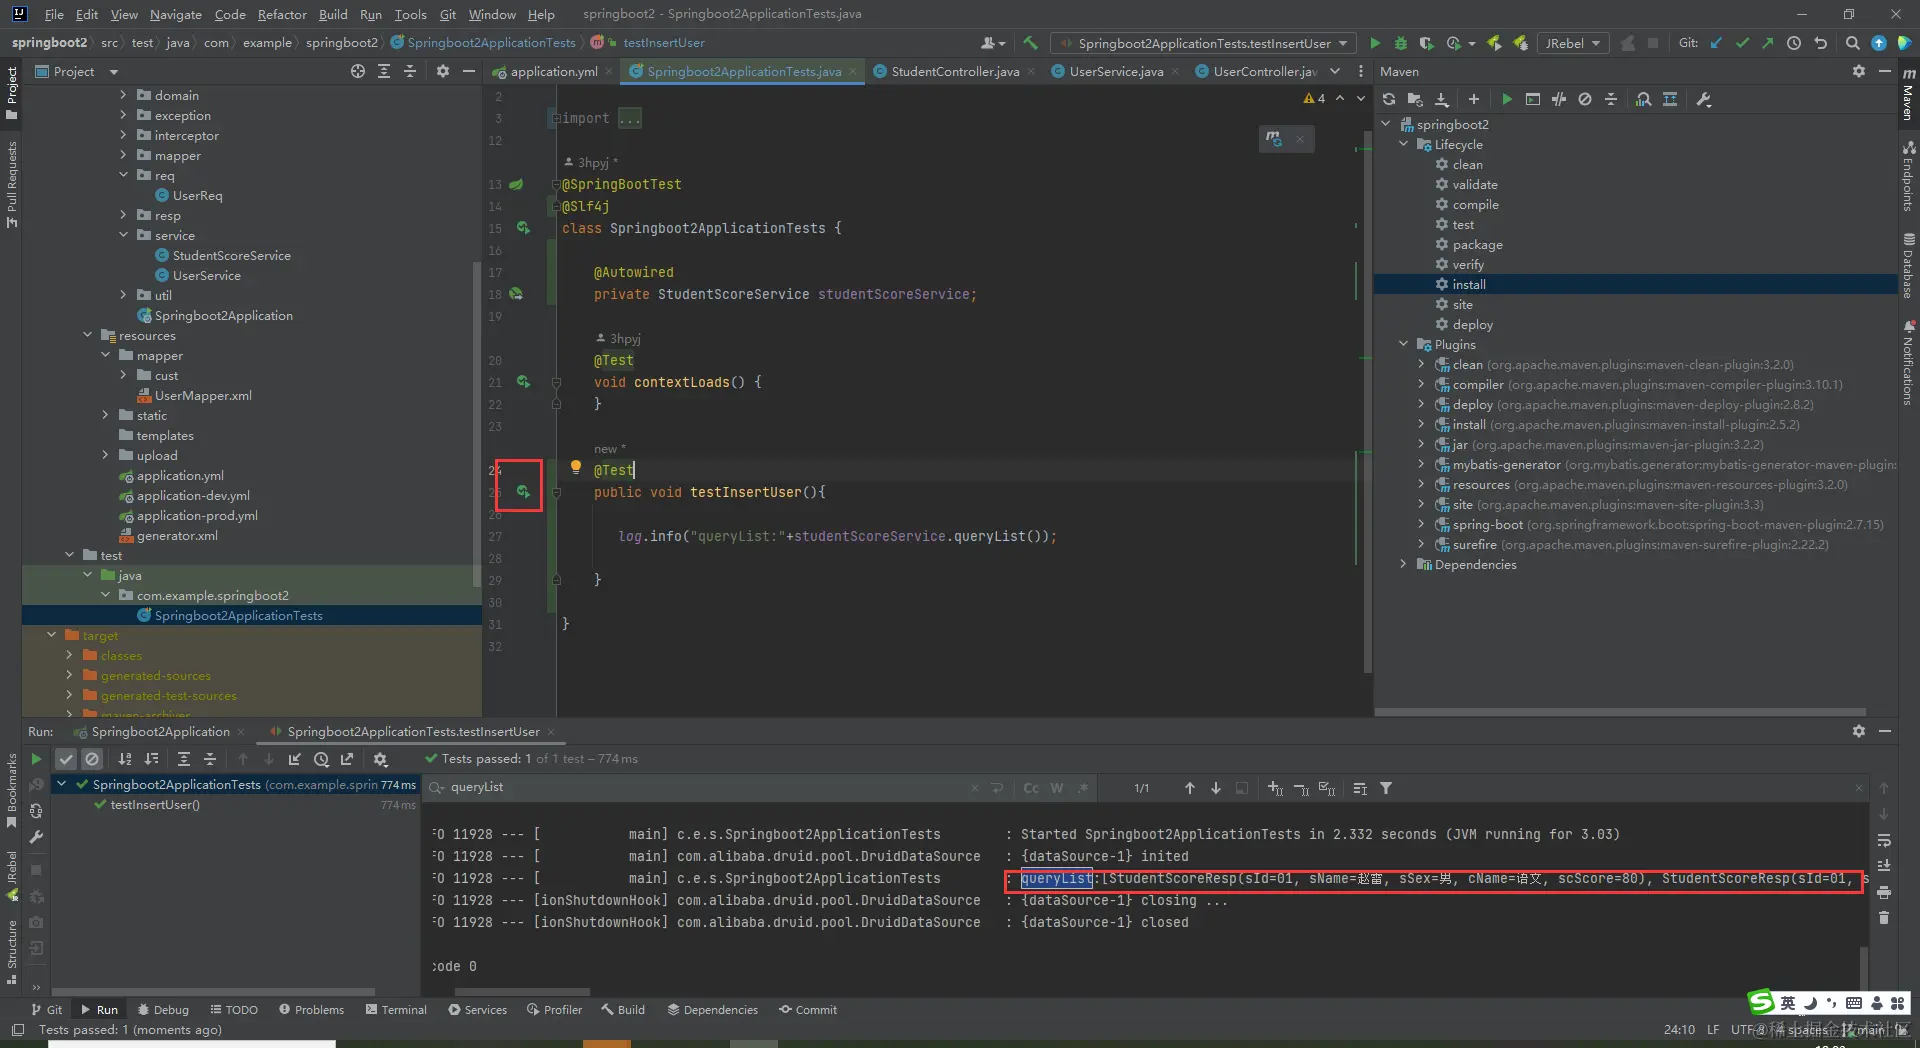
Task: Show Git history clock icon
Action: coord(1794,43)
